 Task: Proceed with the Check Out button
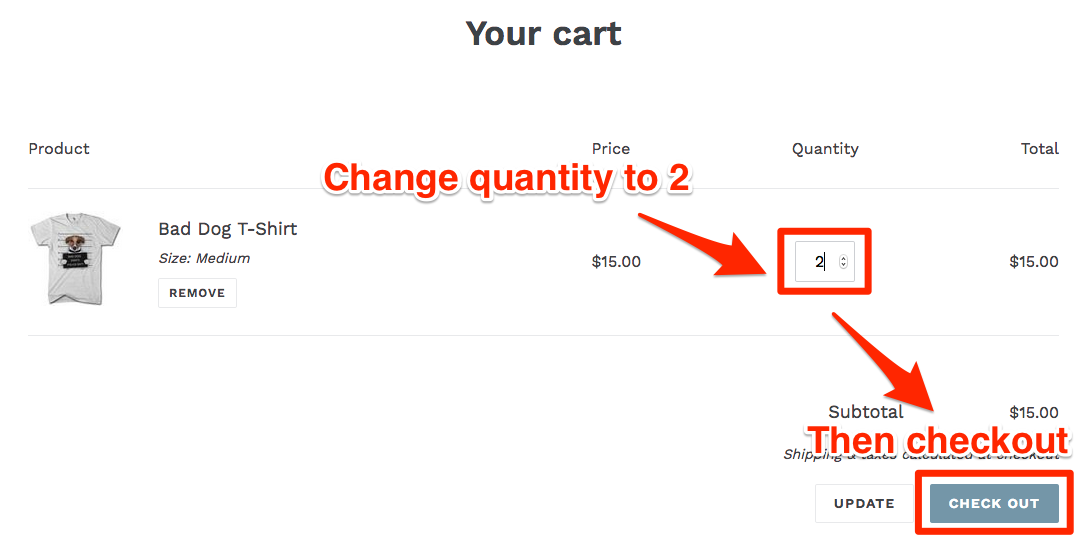(994, 504)
